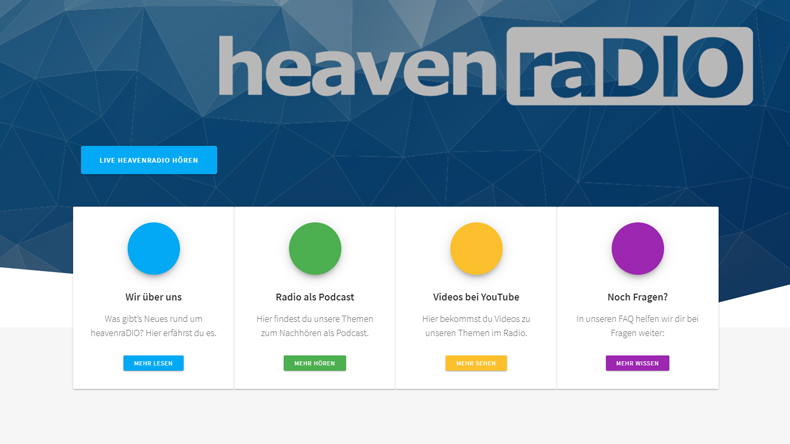This screenshot has width=790, height=444.
Task: Click the green circle above Radio als Podcast
Action: [x=315, y=248]
